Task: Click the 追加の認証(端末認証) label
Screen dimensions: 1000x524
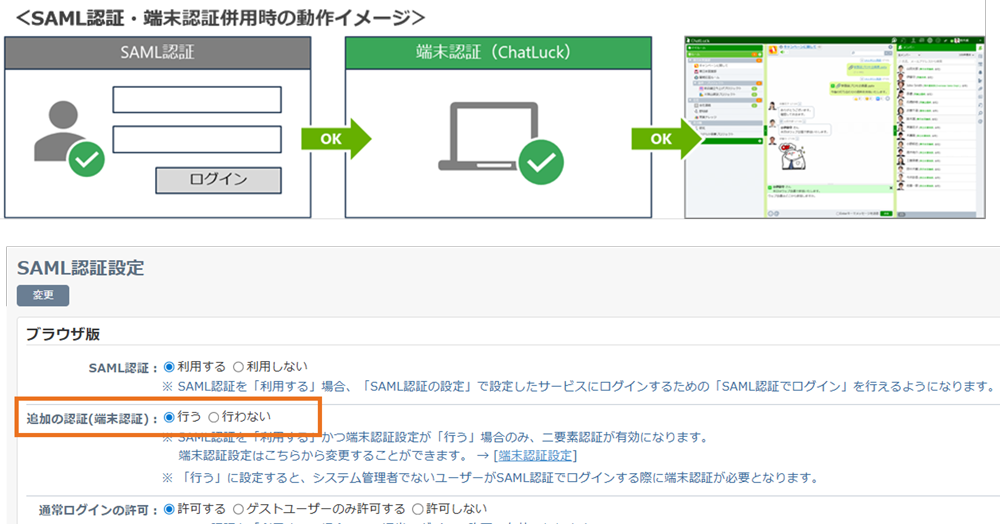Action: pos(91,419)
